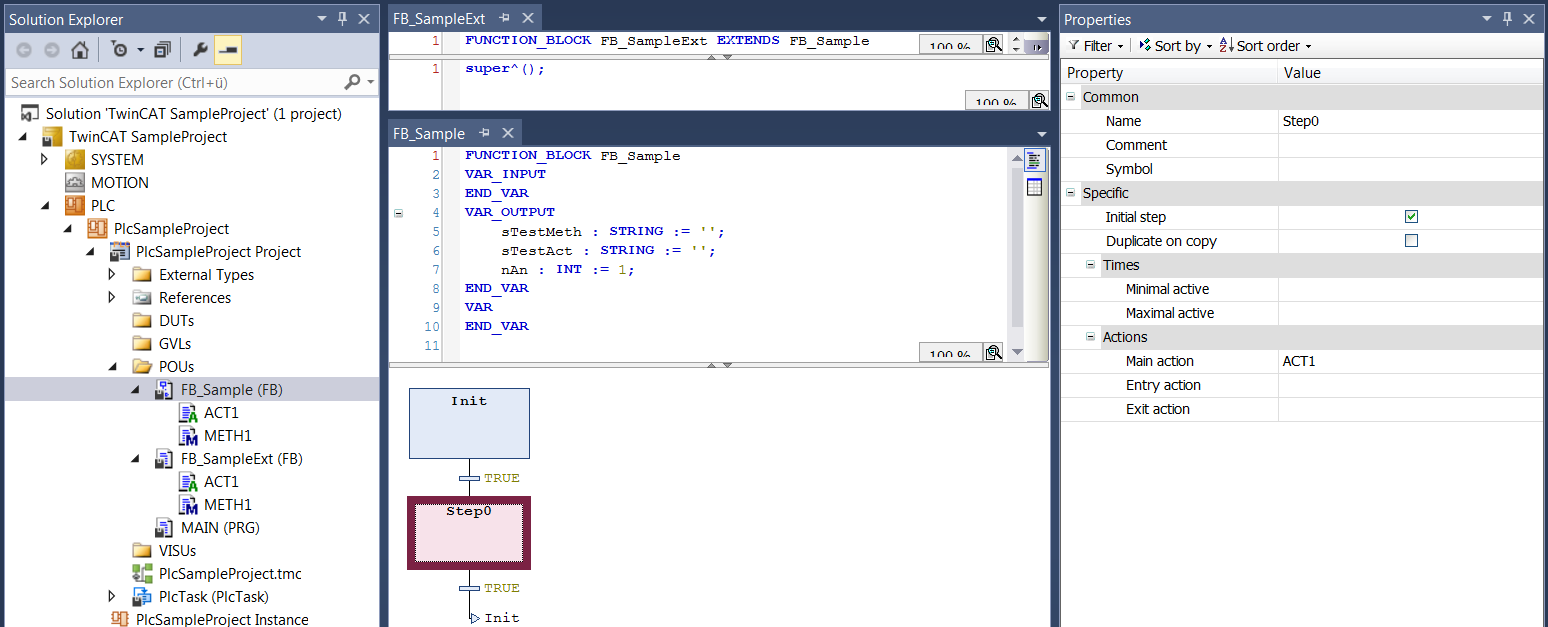Image resolution: width=1548 pixels, height=627 pixels.
Task: Open the Sort order dropdown
Action: (x=1265, y=46)
